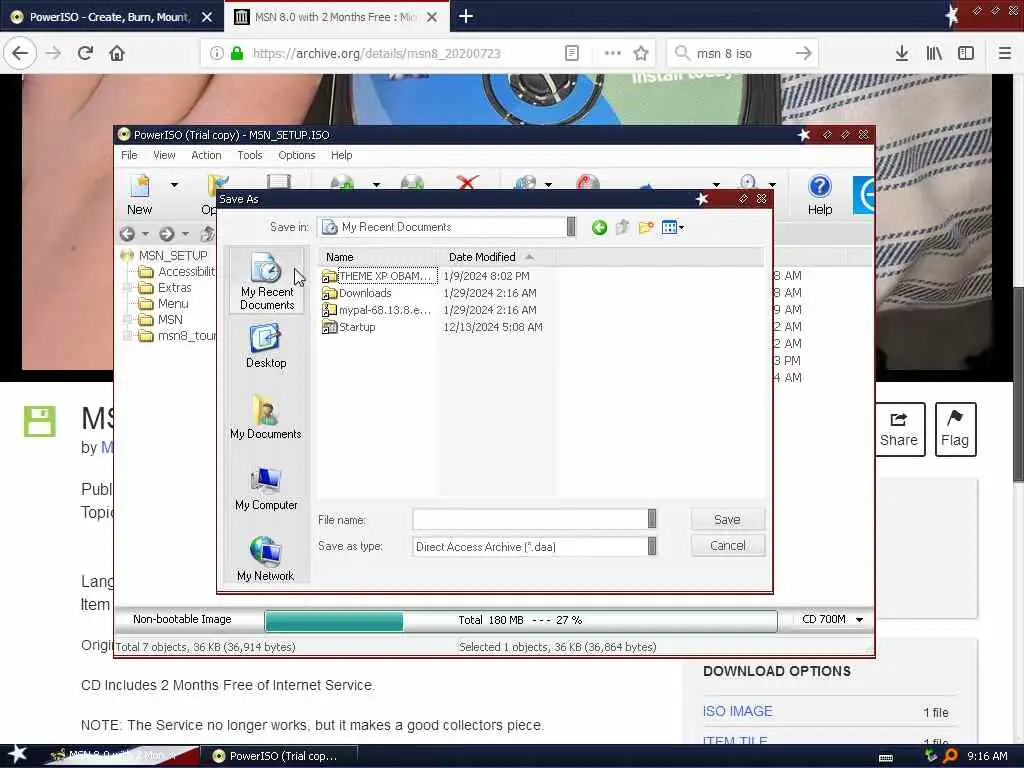Reload the archive.org page
The width and height of the screenshot is (1024, 768).
pos(85,53)
